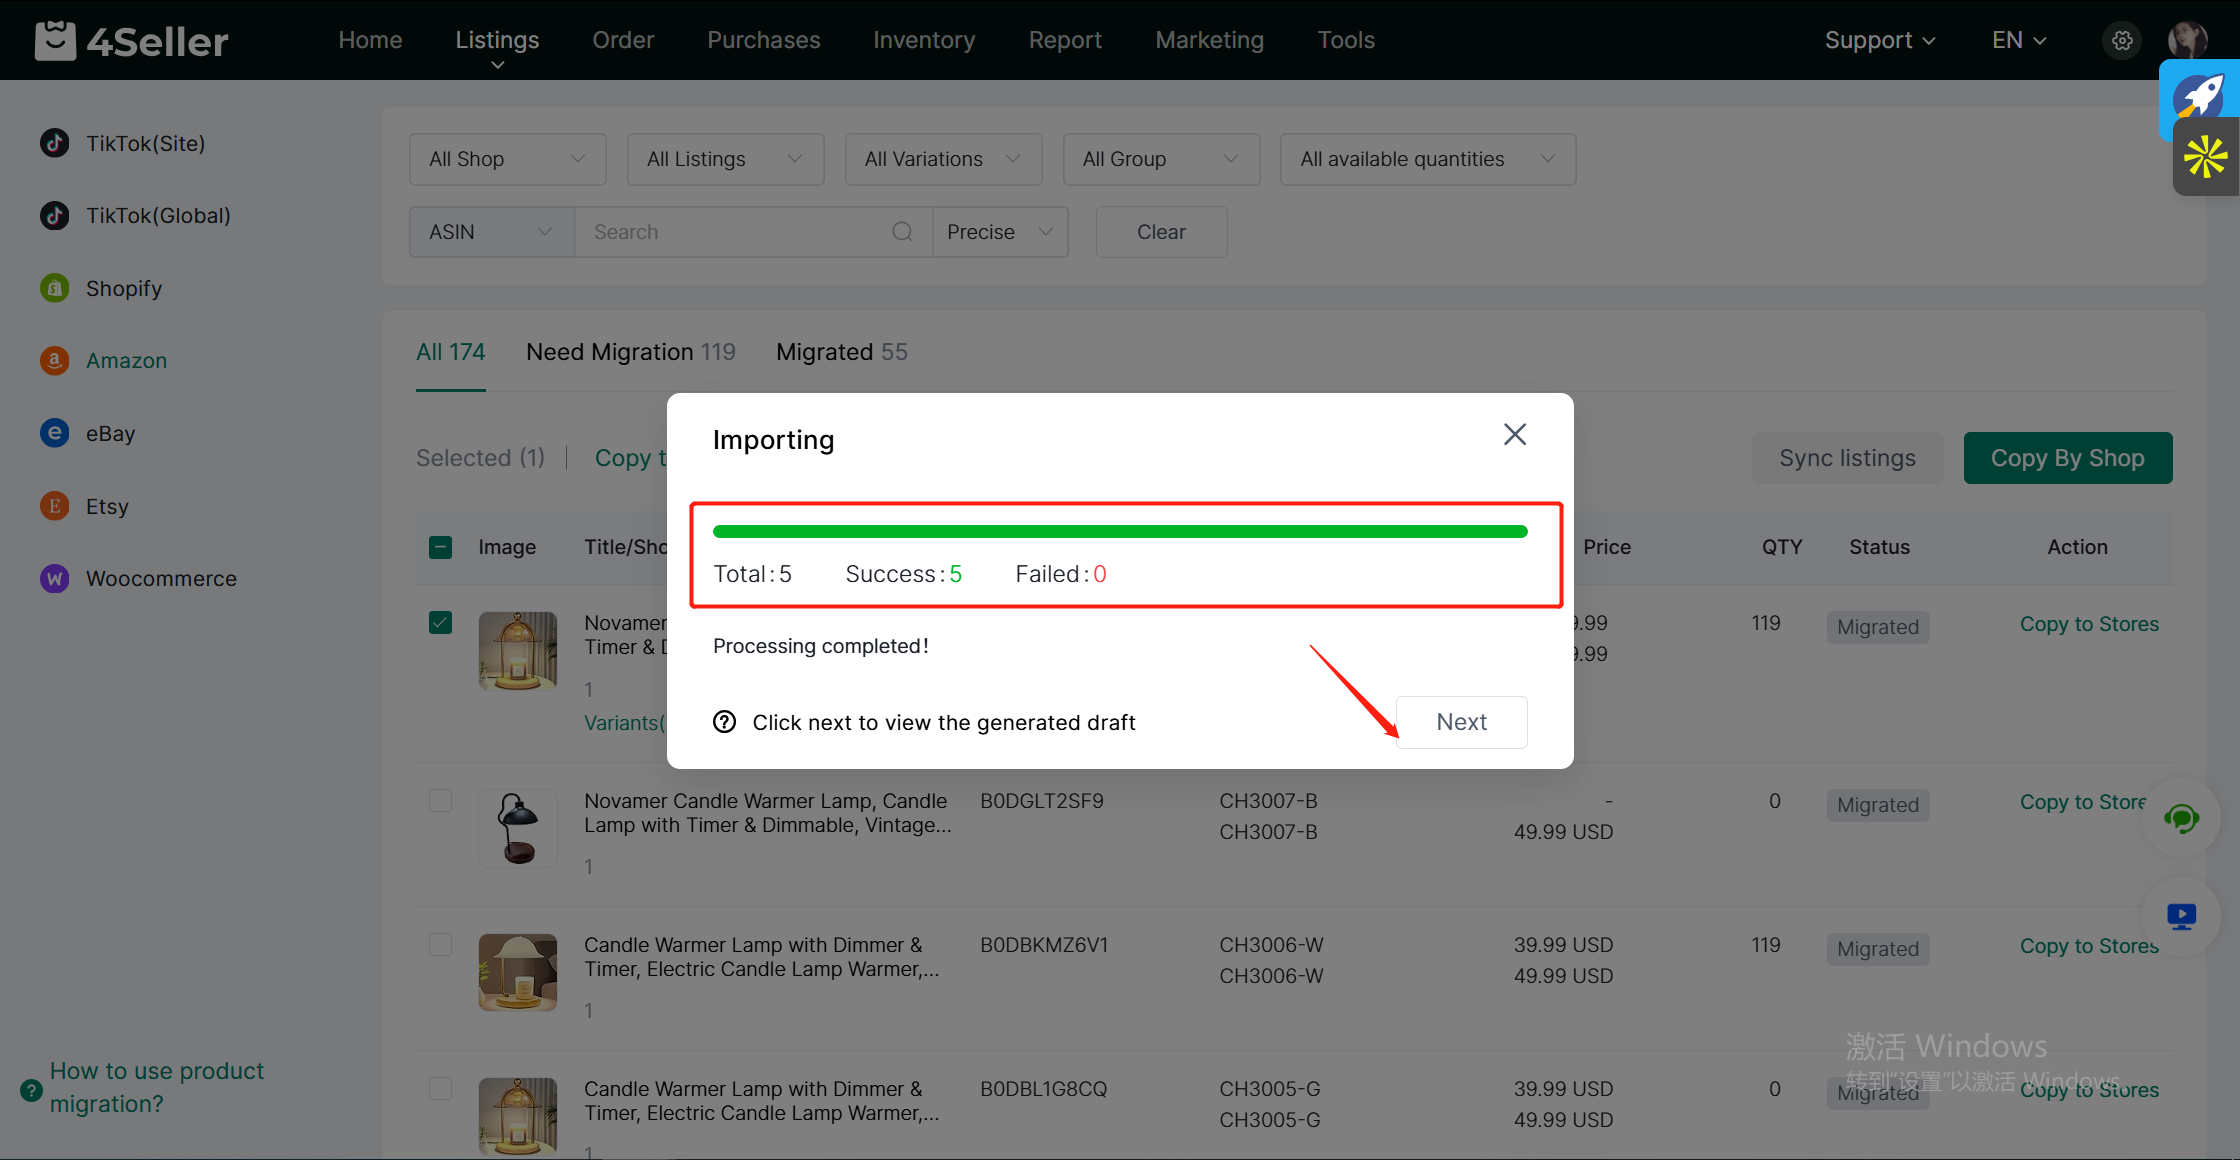This screenshot has height=1160, width=2240.
Task: Check the CH3006-W listing checkbox
Action: pos(440,945)
